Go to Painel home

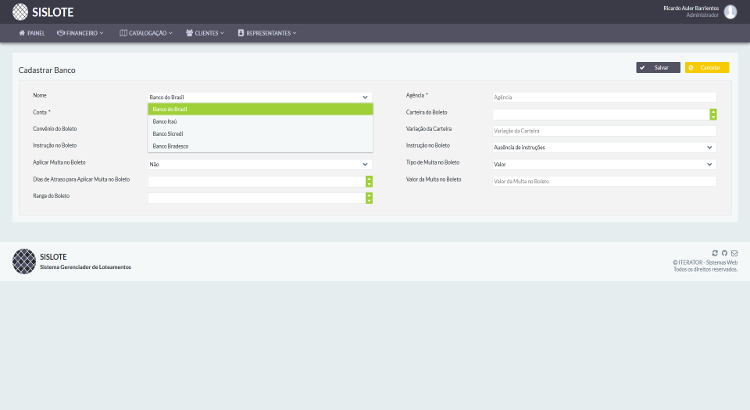coord(32,33)
